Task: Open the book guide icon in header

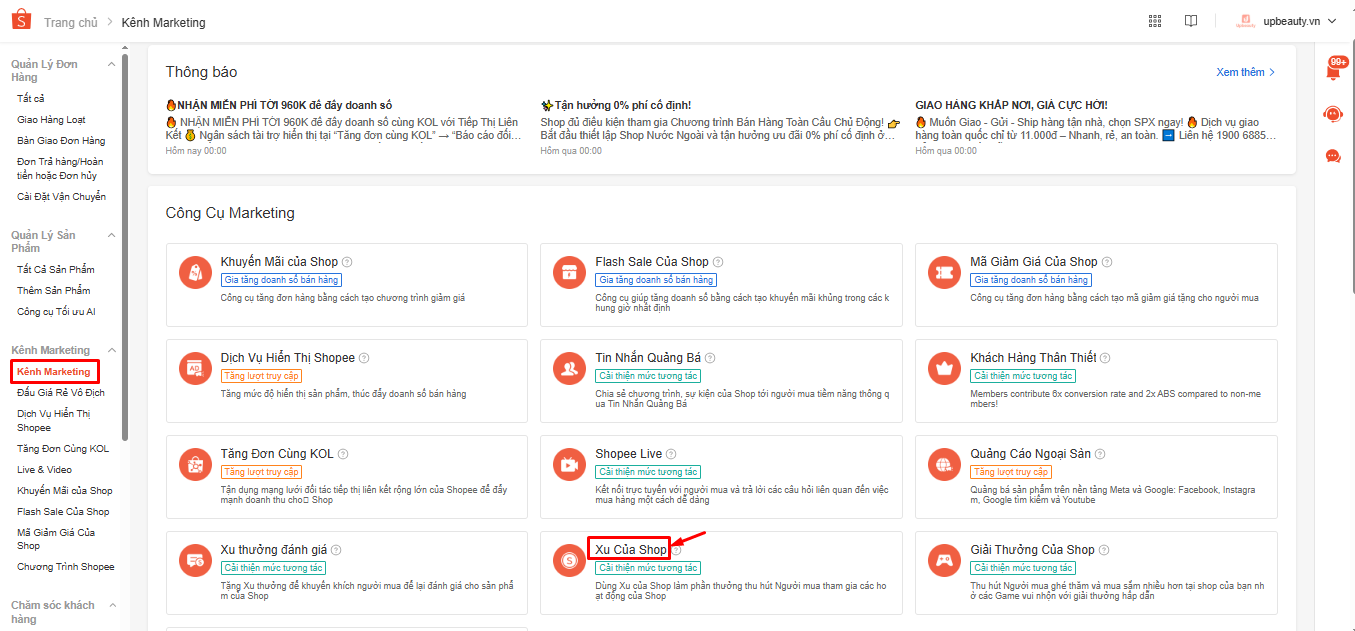Action: tap(1190, 21)
